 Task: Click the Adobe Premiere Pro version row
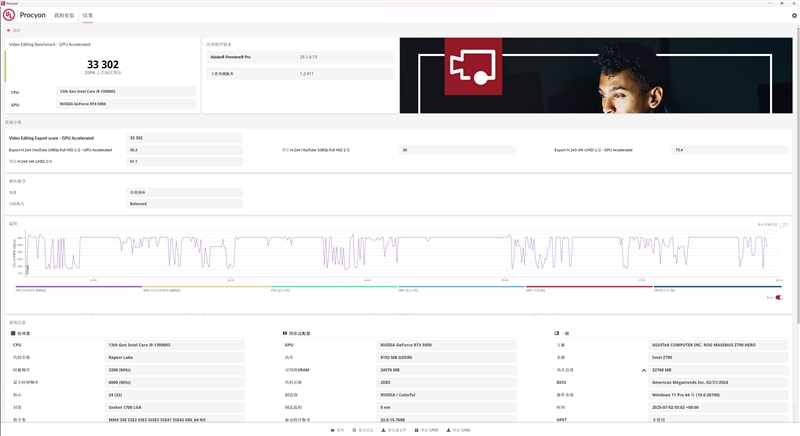coord(300,57)
